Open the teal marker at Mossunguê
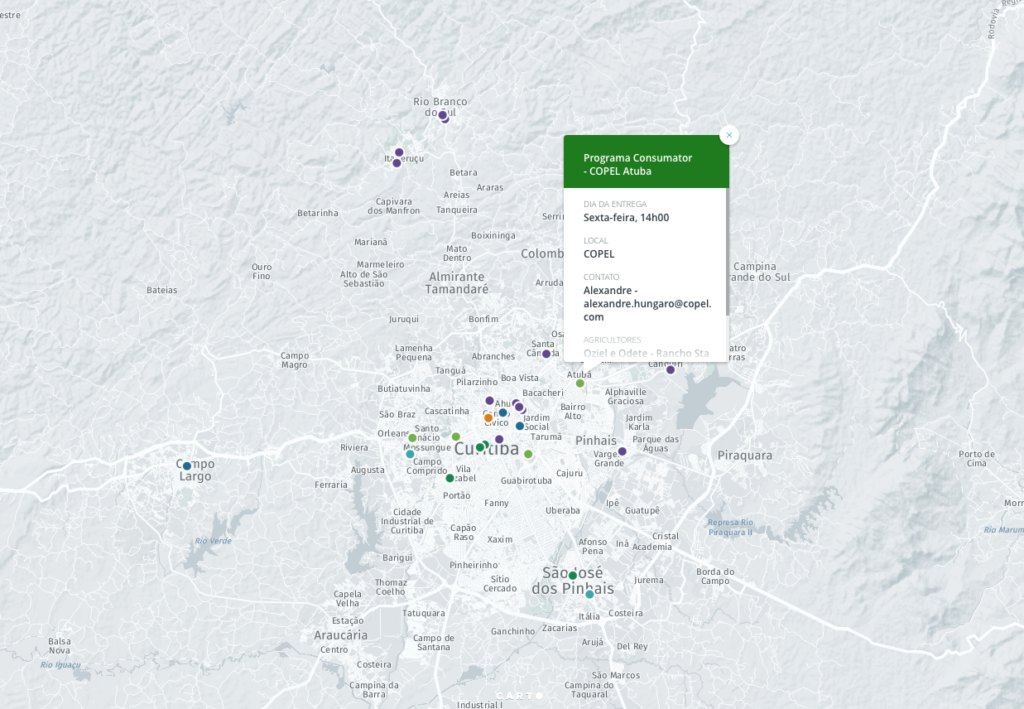The width and height of the screenshot is (1024, 709). pyautogui.click(x=410, y=454)
